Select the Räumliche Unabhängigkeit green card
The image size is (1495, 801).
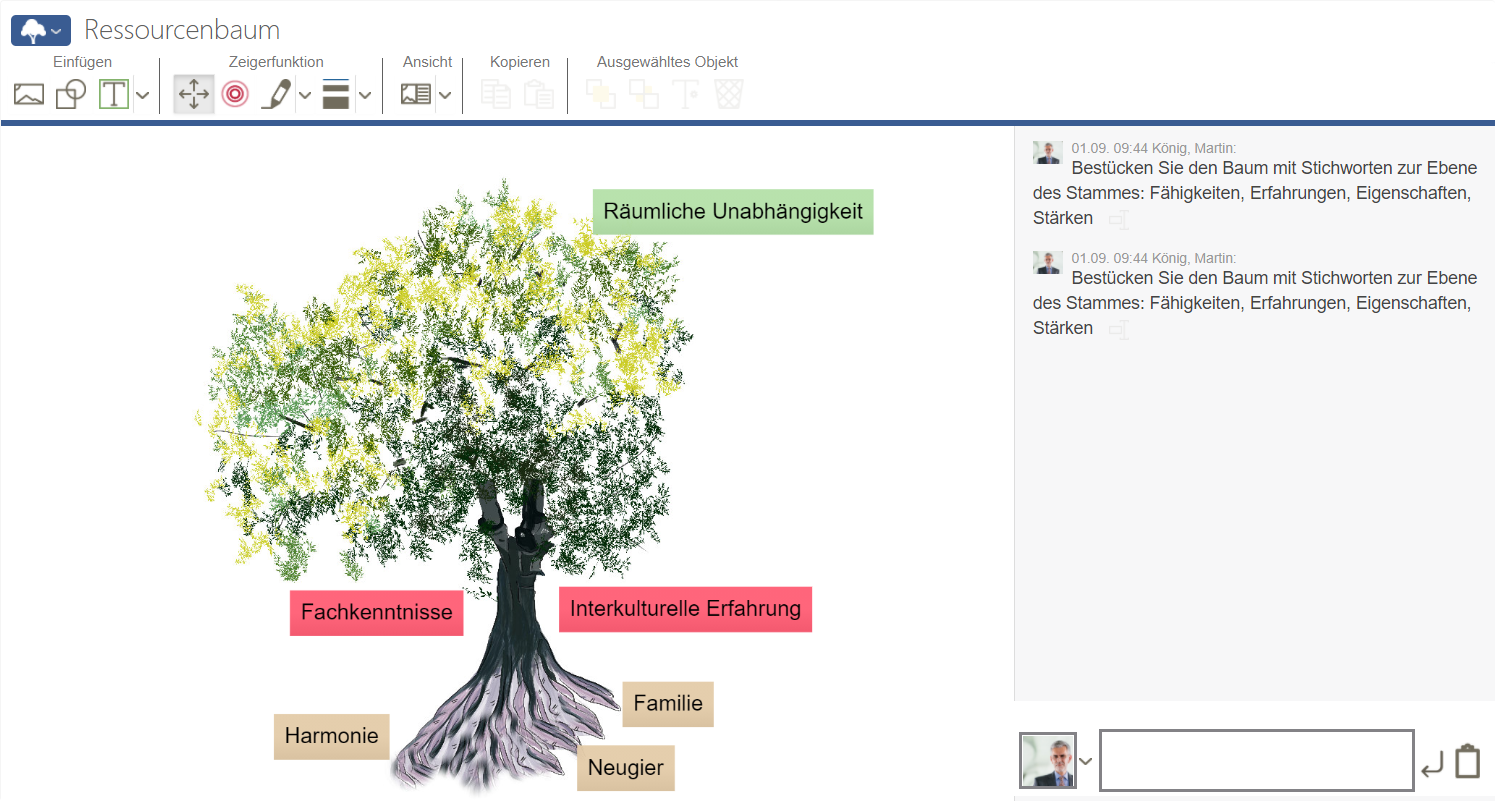click(733, 212)
